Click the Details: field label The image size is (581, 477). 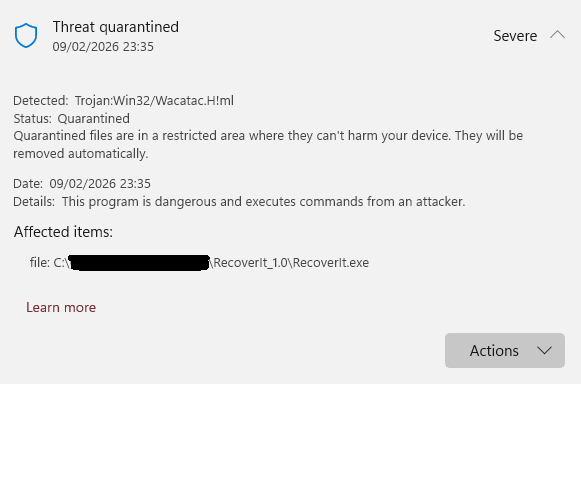pos(34,202)
